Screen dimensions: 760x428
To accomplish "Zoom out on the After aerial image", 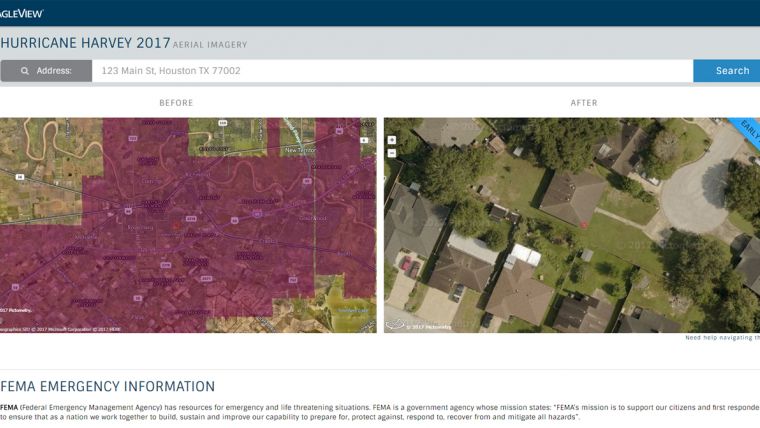I will coord(392,153).
